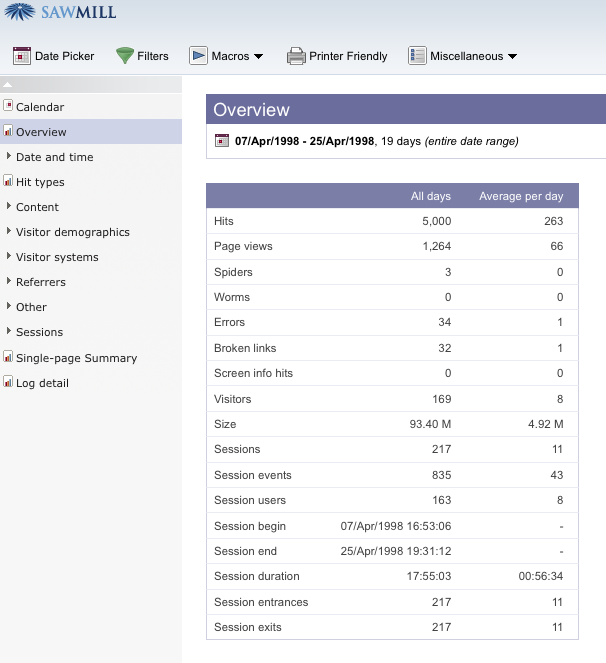606x663 pixels.
Task: Collapse sidebar using top arrow bar
Action: 90,85
